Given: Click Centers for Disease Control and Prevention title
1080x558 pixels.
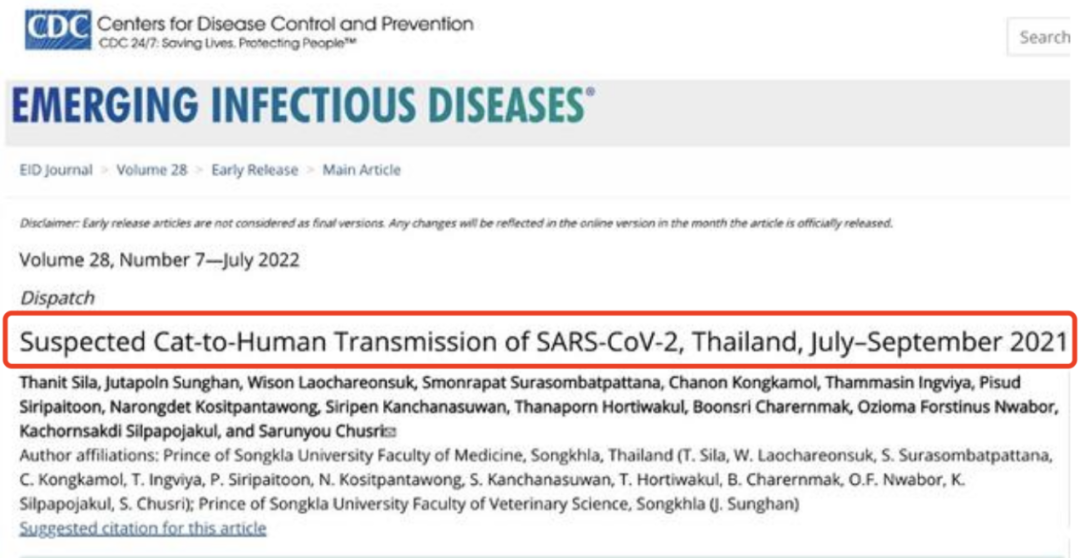Looking at the screenshot, I should pos(285,23).
